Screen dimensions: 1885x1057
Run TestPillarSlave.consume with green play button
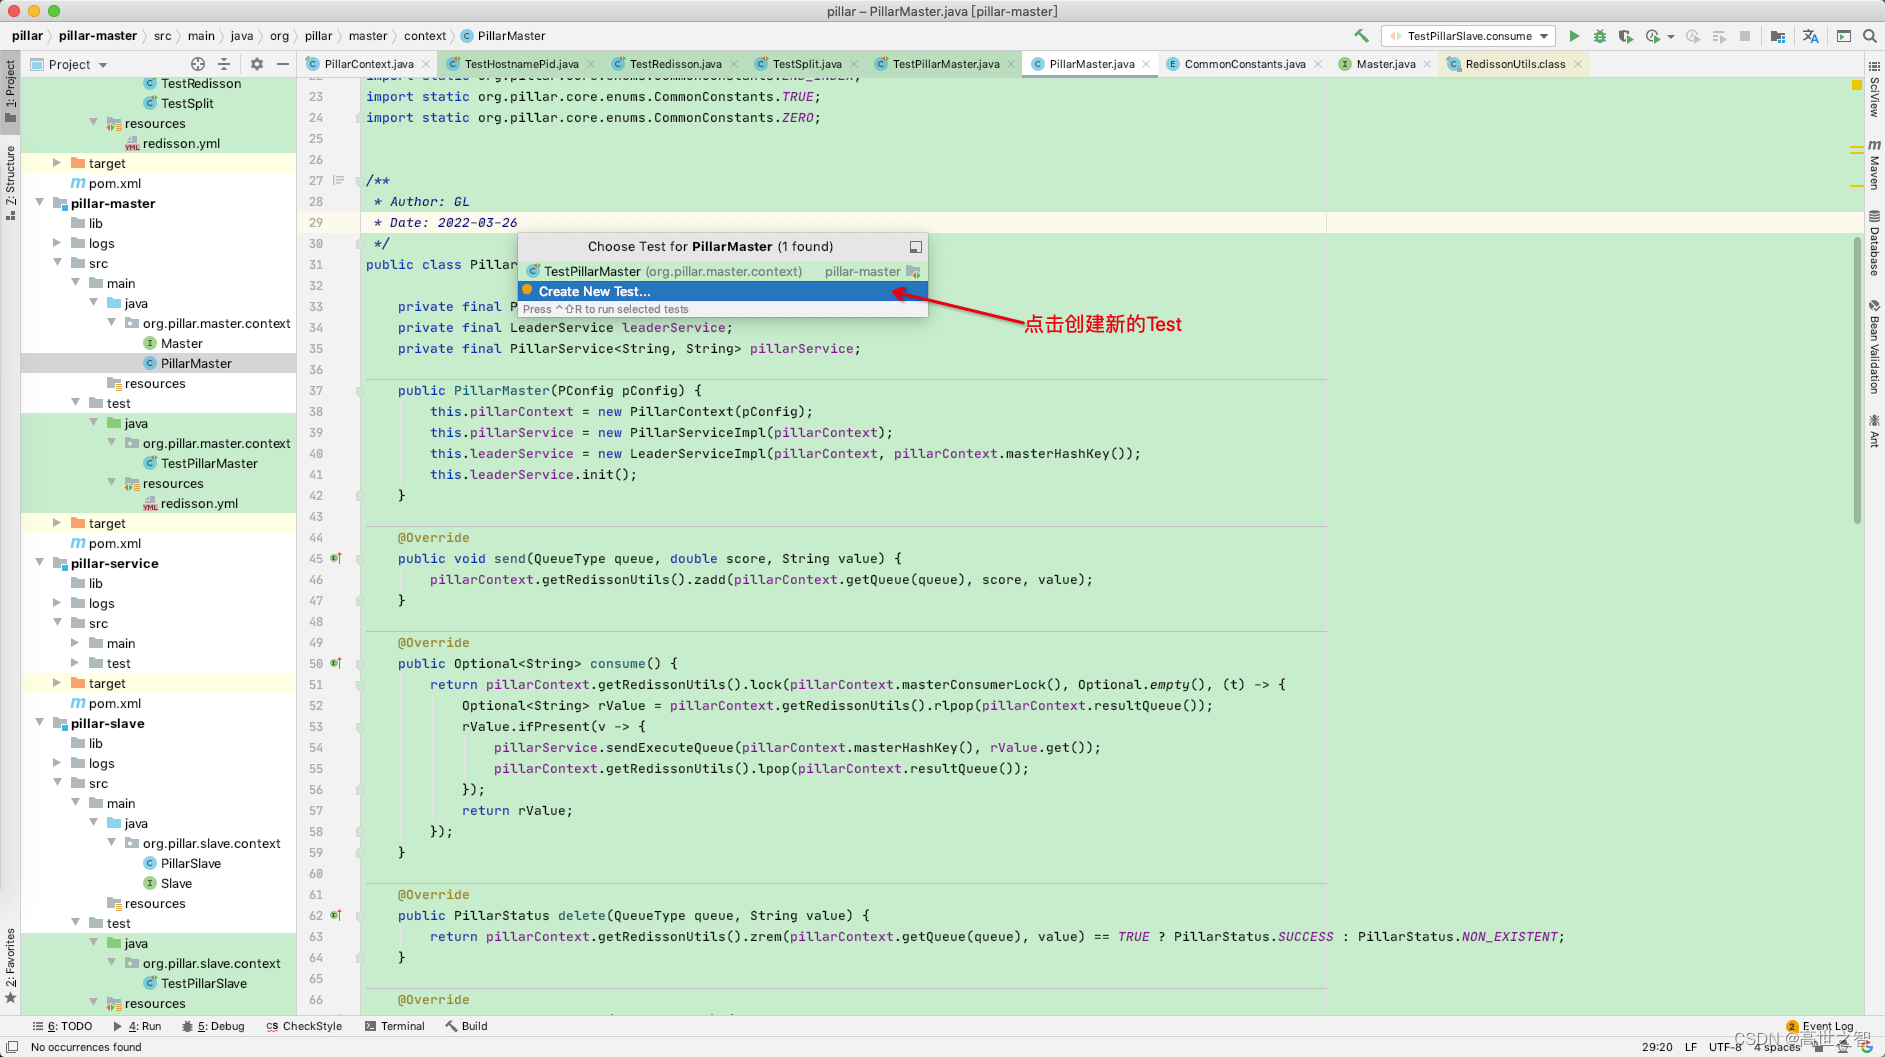coord(1574,36)
